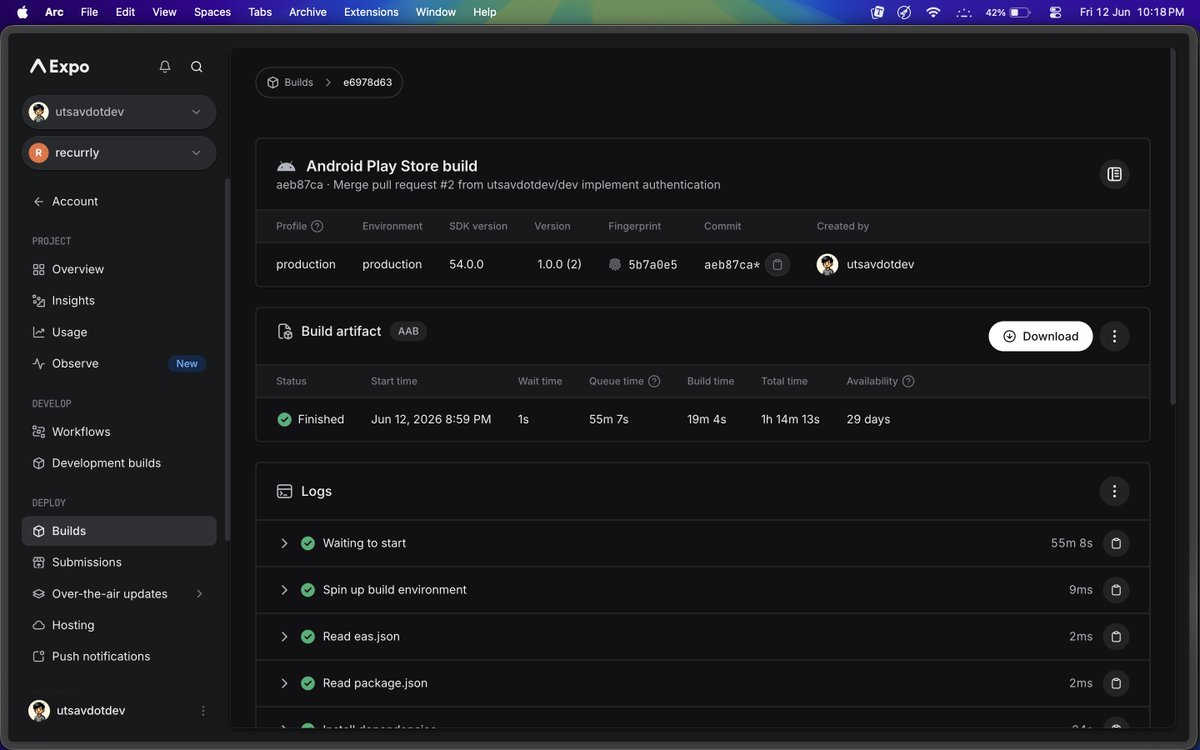Click the Logs terminal icon
1200x750 pixels.
(x=284, y=491)
